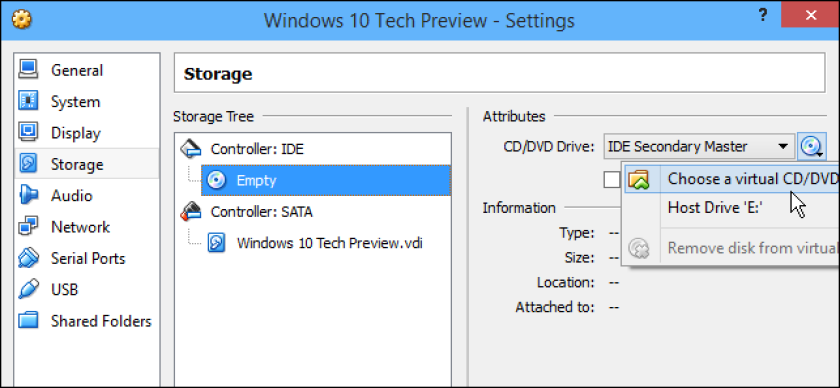Select Host Drive 'E:' menu entry
Screen dimensions: 840x388
(732, 207)
